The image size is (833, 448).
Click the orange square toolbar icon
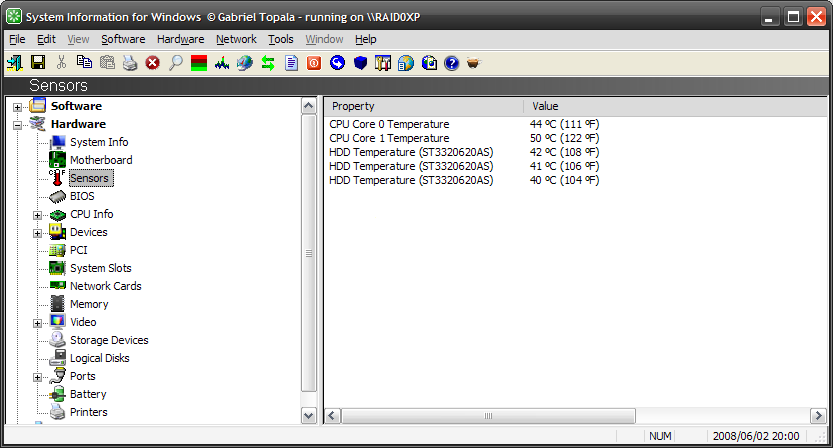tap(314, 63)
